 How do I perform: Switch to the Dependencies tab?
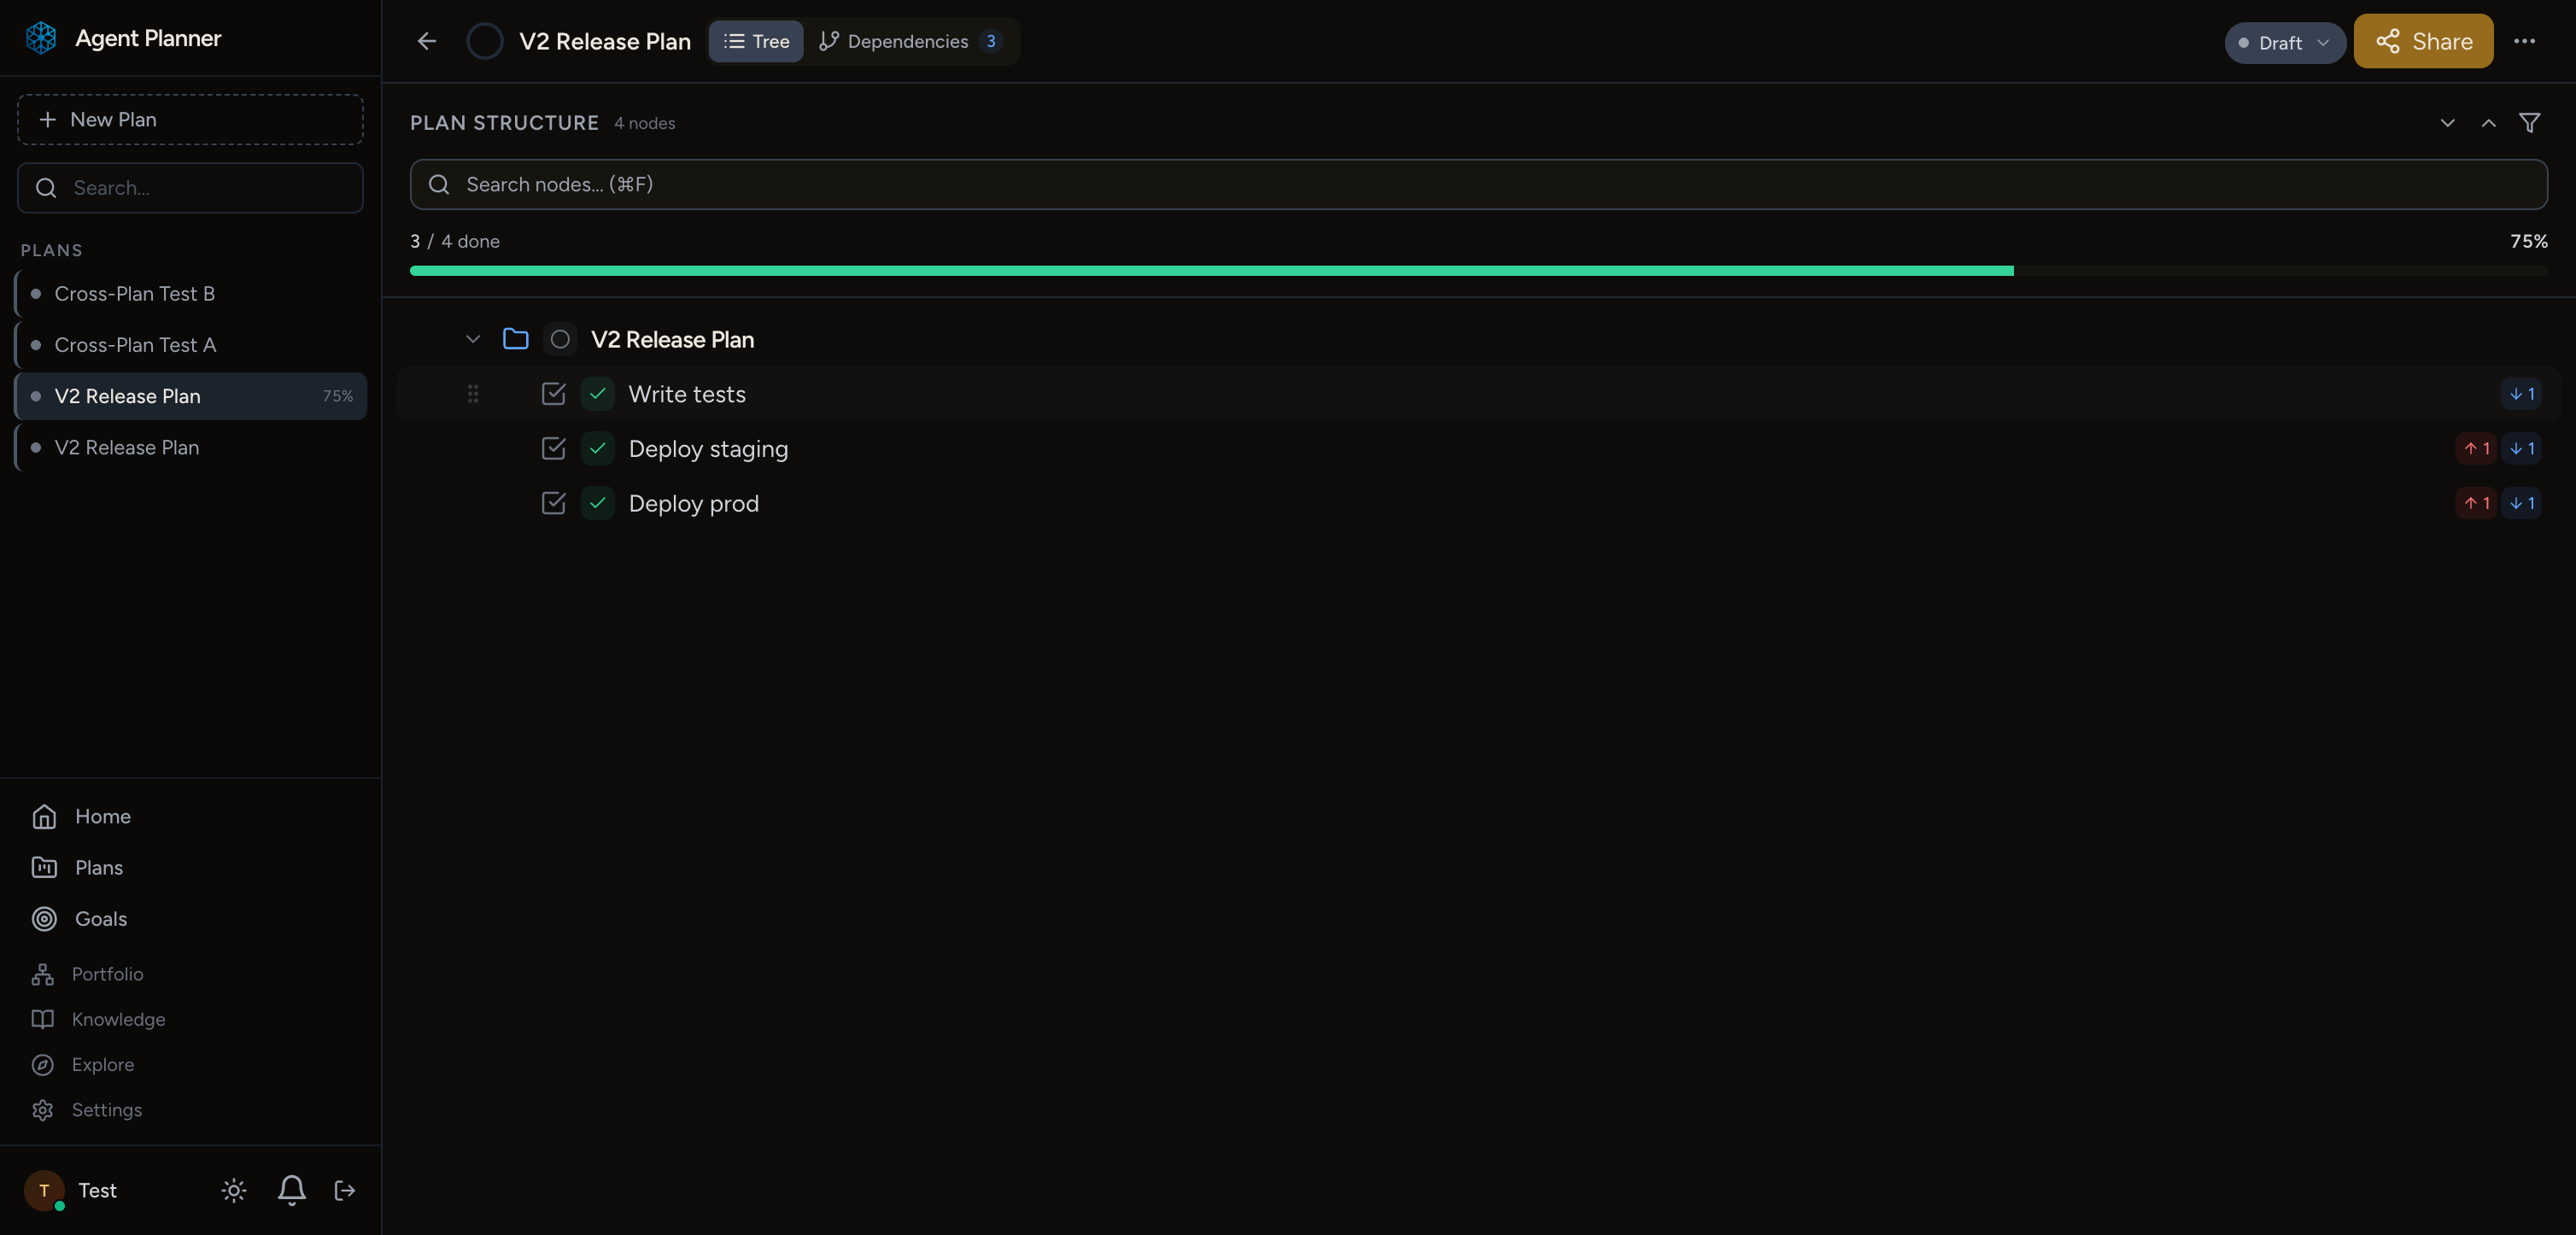coord(910,41)
